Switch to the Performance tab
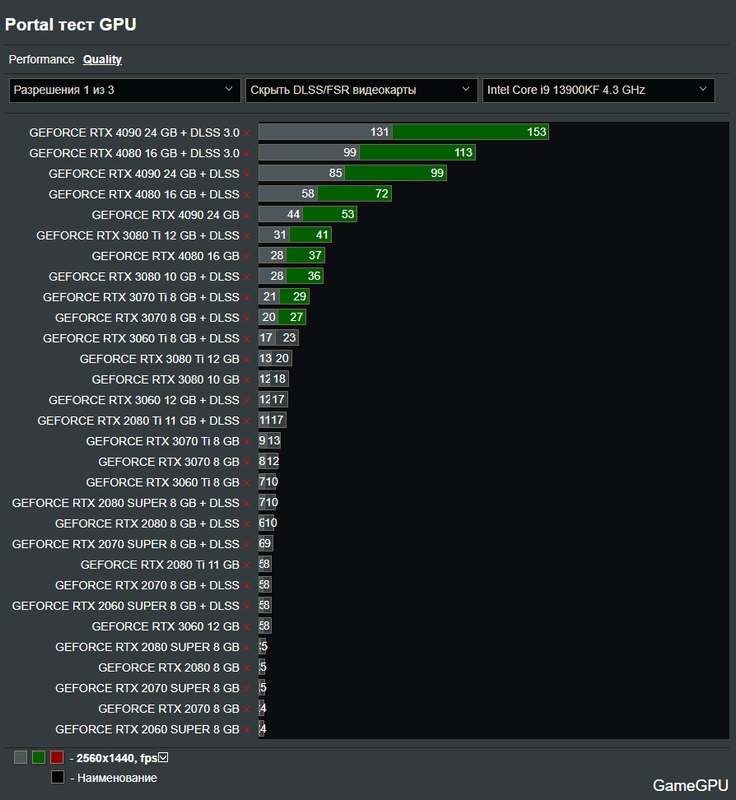The image size is (736, 800). (41, 60)
